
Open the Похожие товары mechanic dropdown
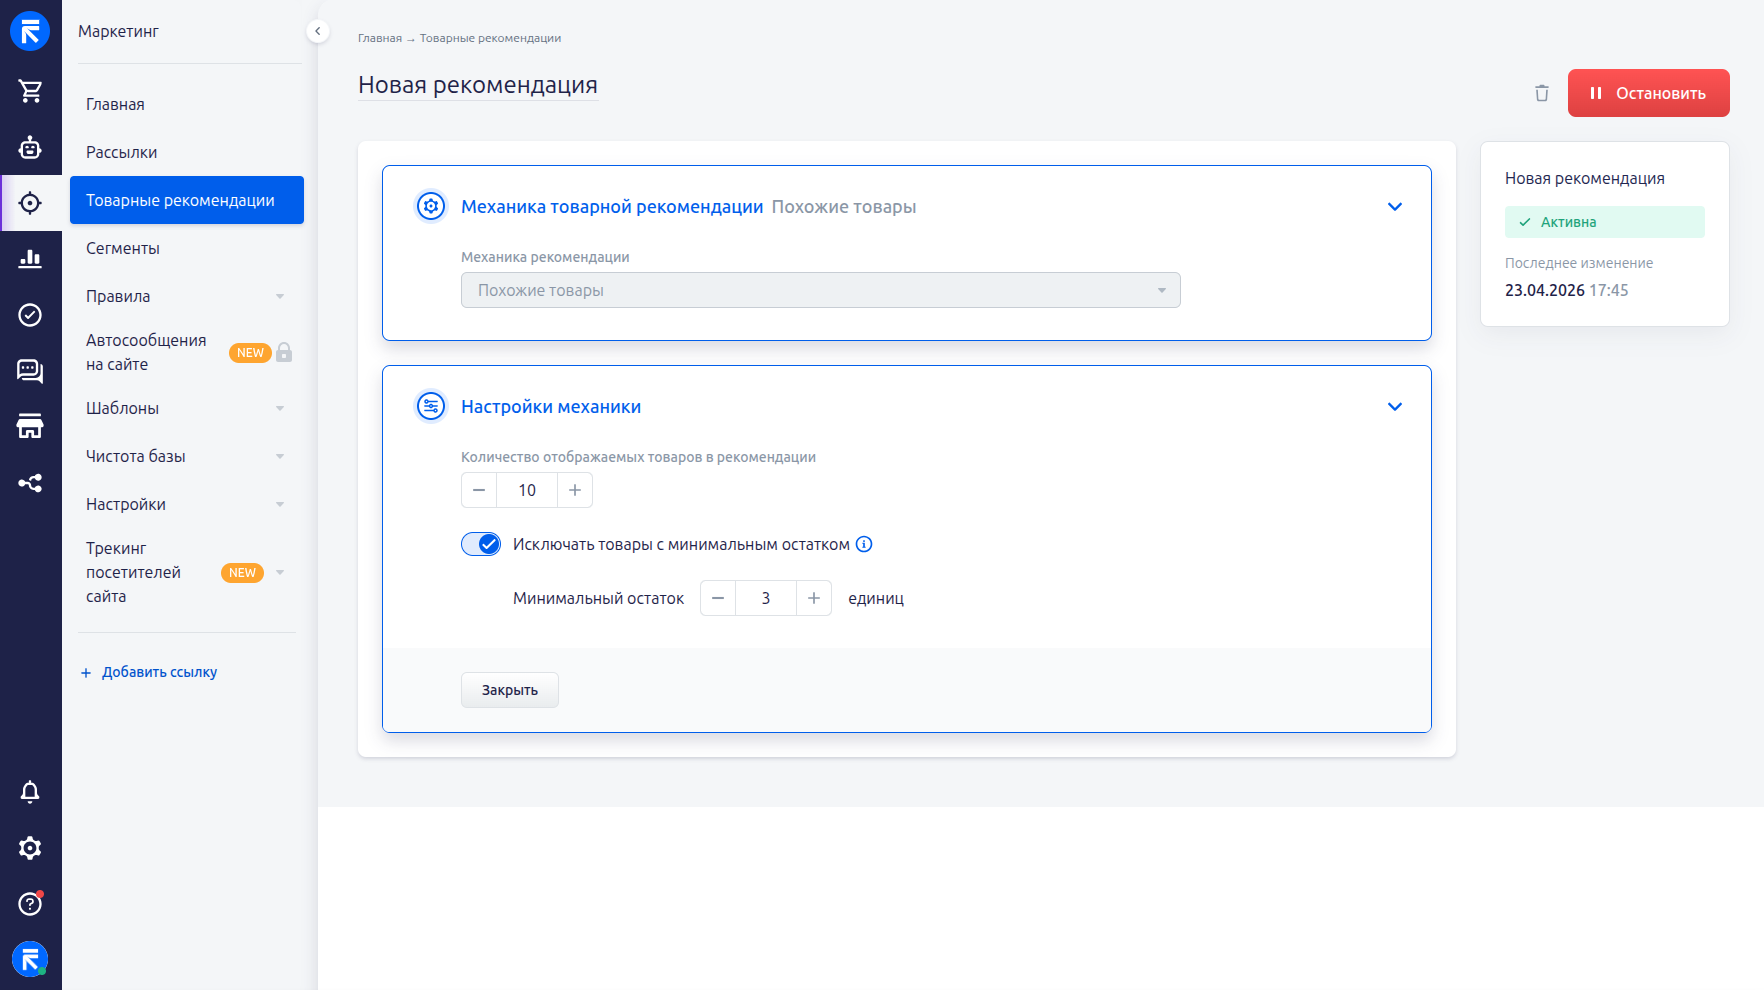click(x=820, y=290)
